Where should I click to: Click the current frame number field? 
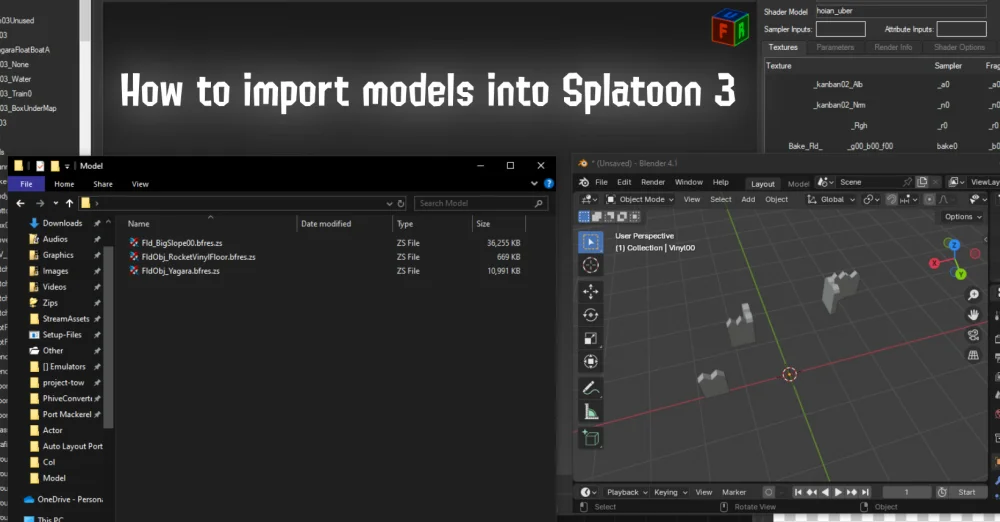[906, 492]
